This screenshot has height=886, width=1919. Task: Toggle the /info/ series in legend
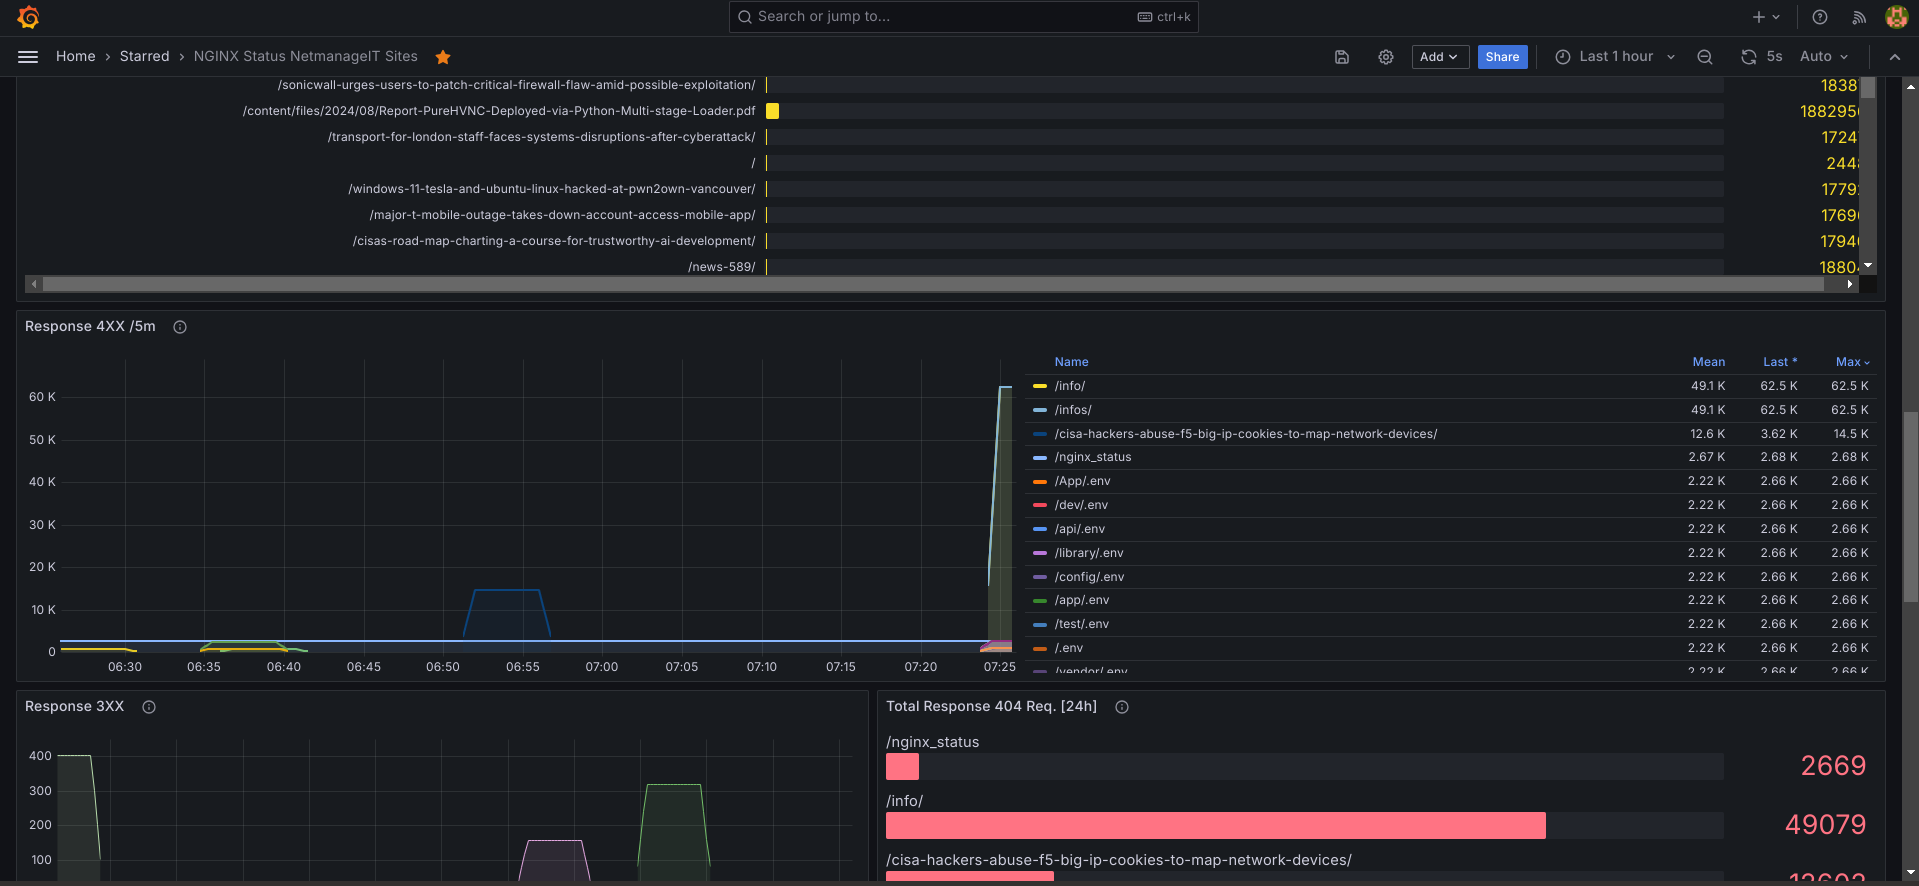(1069, 386)
